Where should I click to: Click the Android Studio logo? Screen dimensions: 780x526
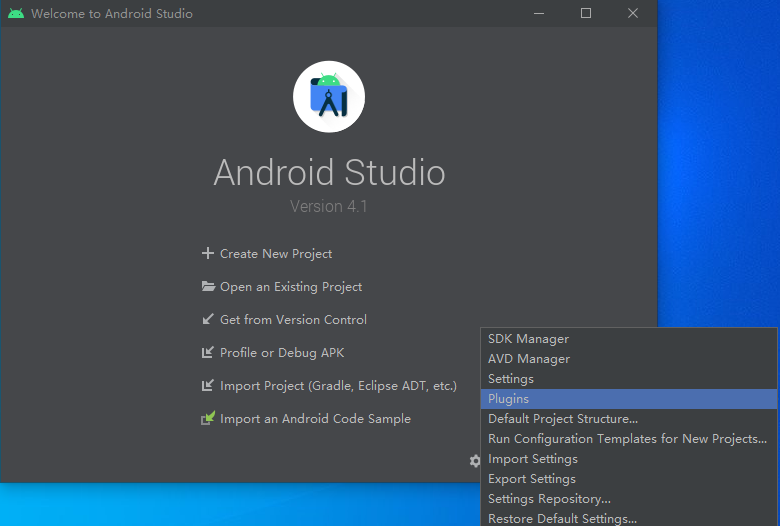pyautogui.click(x=329, y=97)
